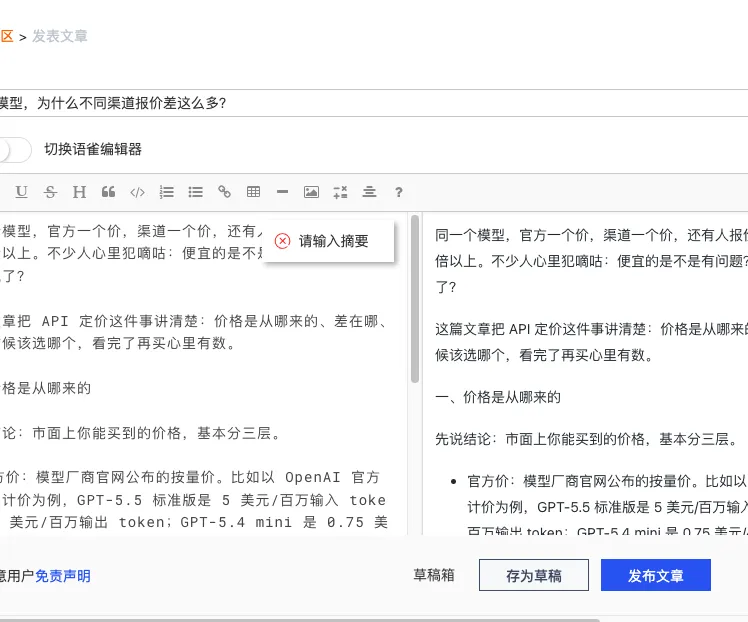Image resolution: width=748 pixels, height=622 pixels.
Task: Apply strikethrough formatting
Action: 50,192
